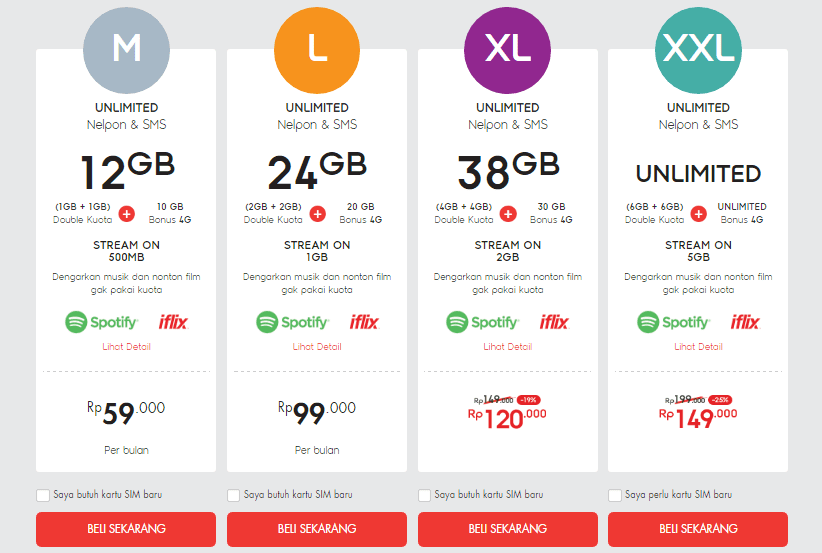Click Beli Sekarang under the Unlimited XXL plan
Image resolution: width=822 pixels, height=553 pixels.
pos(698,529)
